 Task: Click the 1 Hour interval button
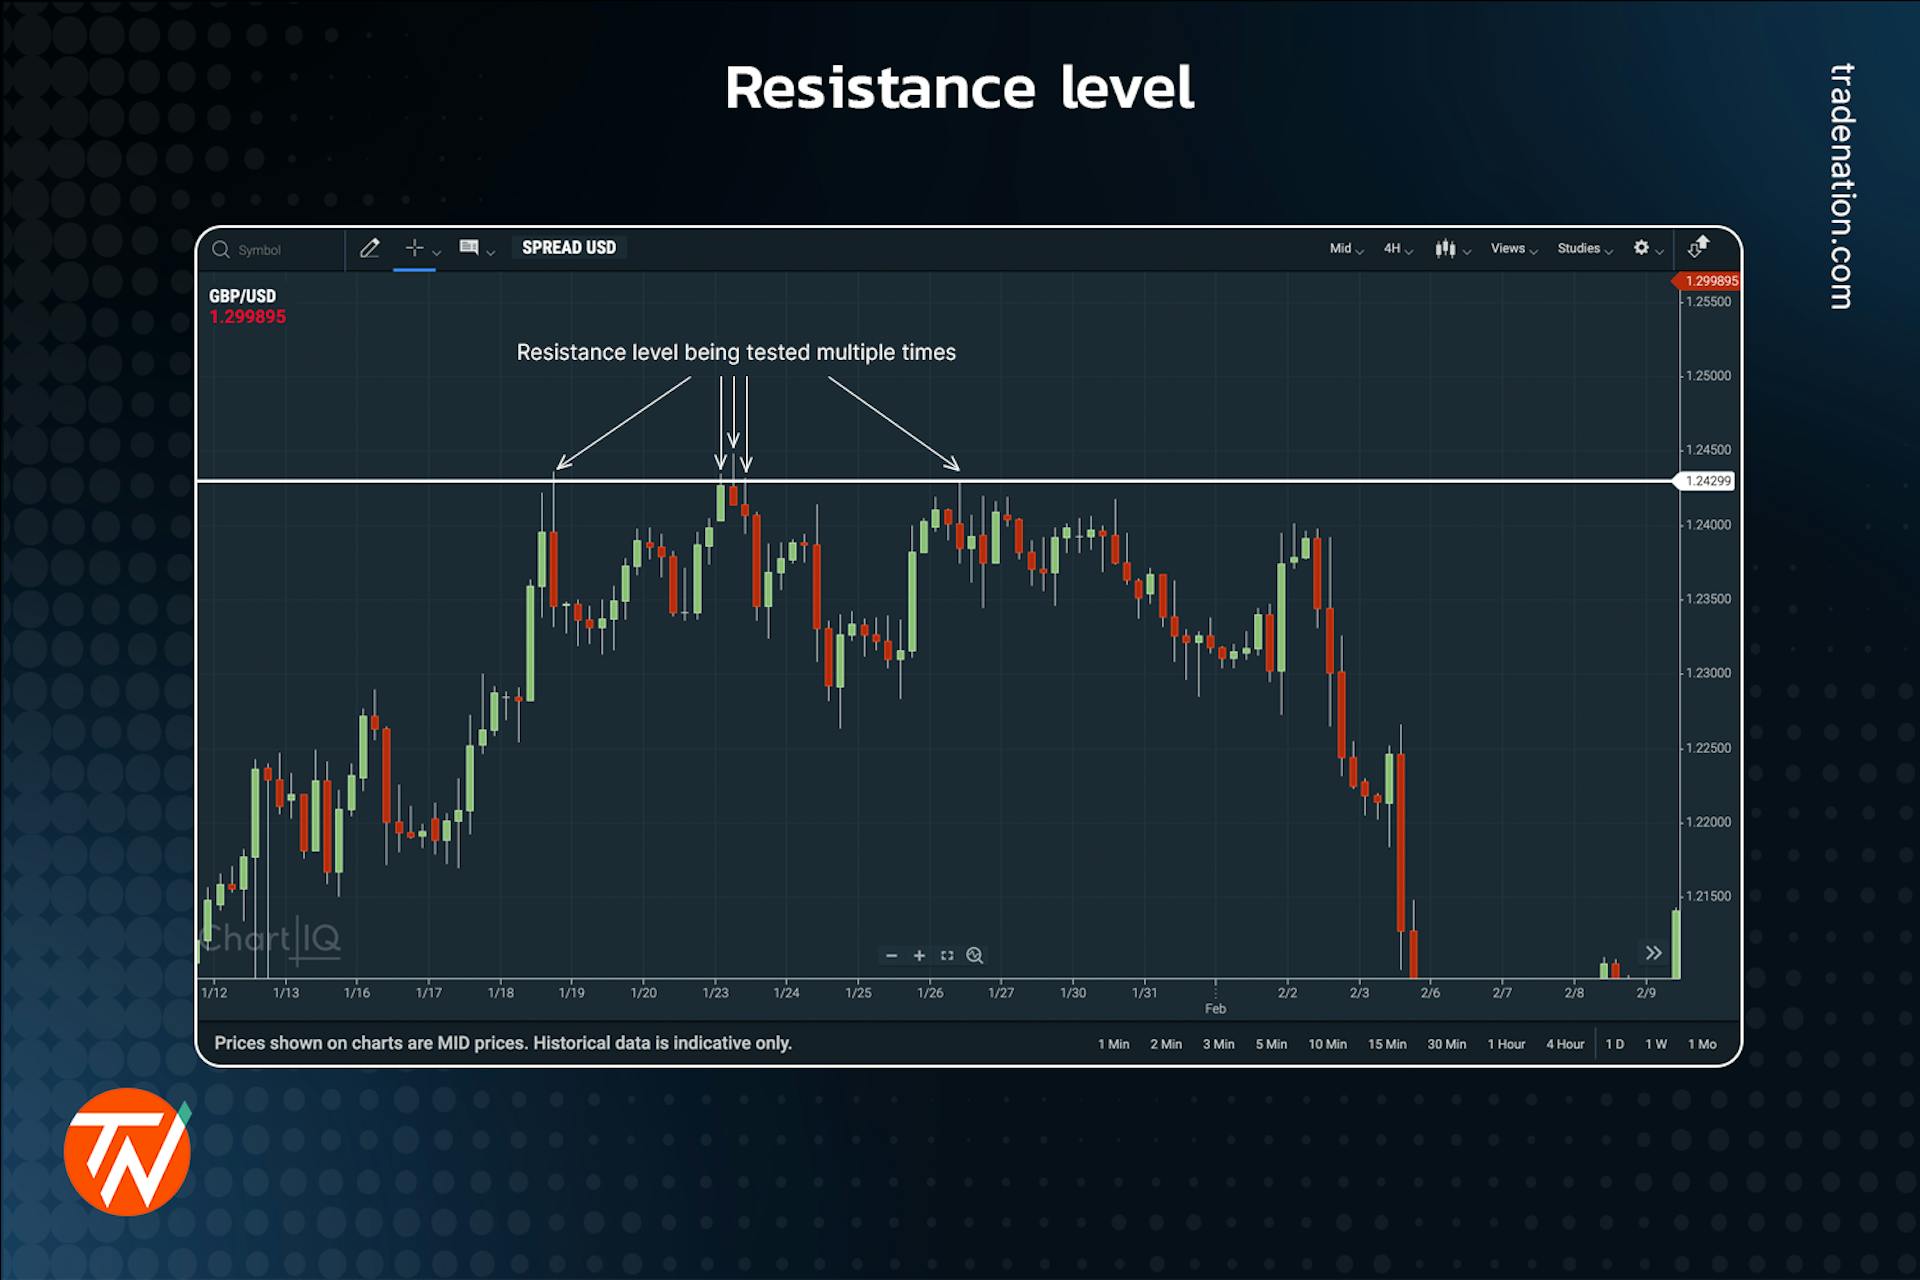pyautogui.click(x=1506, y=1043)
